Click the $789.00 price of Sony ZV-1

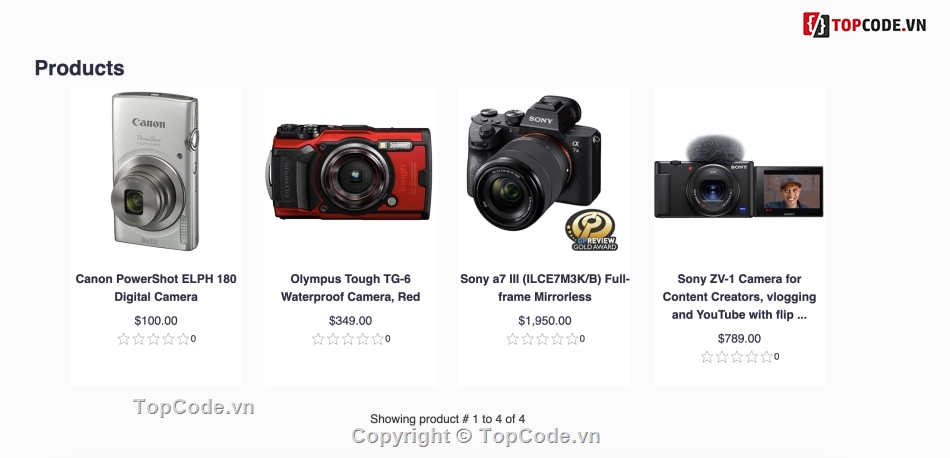(739, 339)
